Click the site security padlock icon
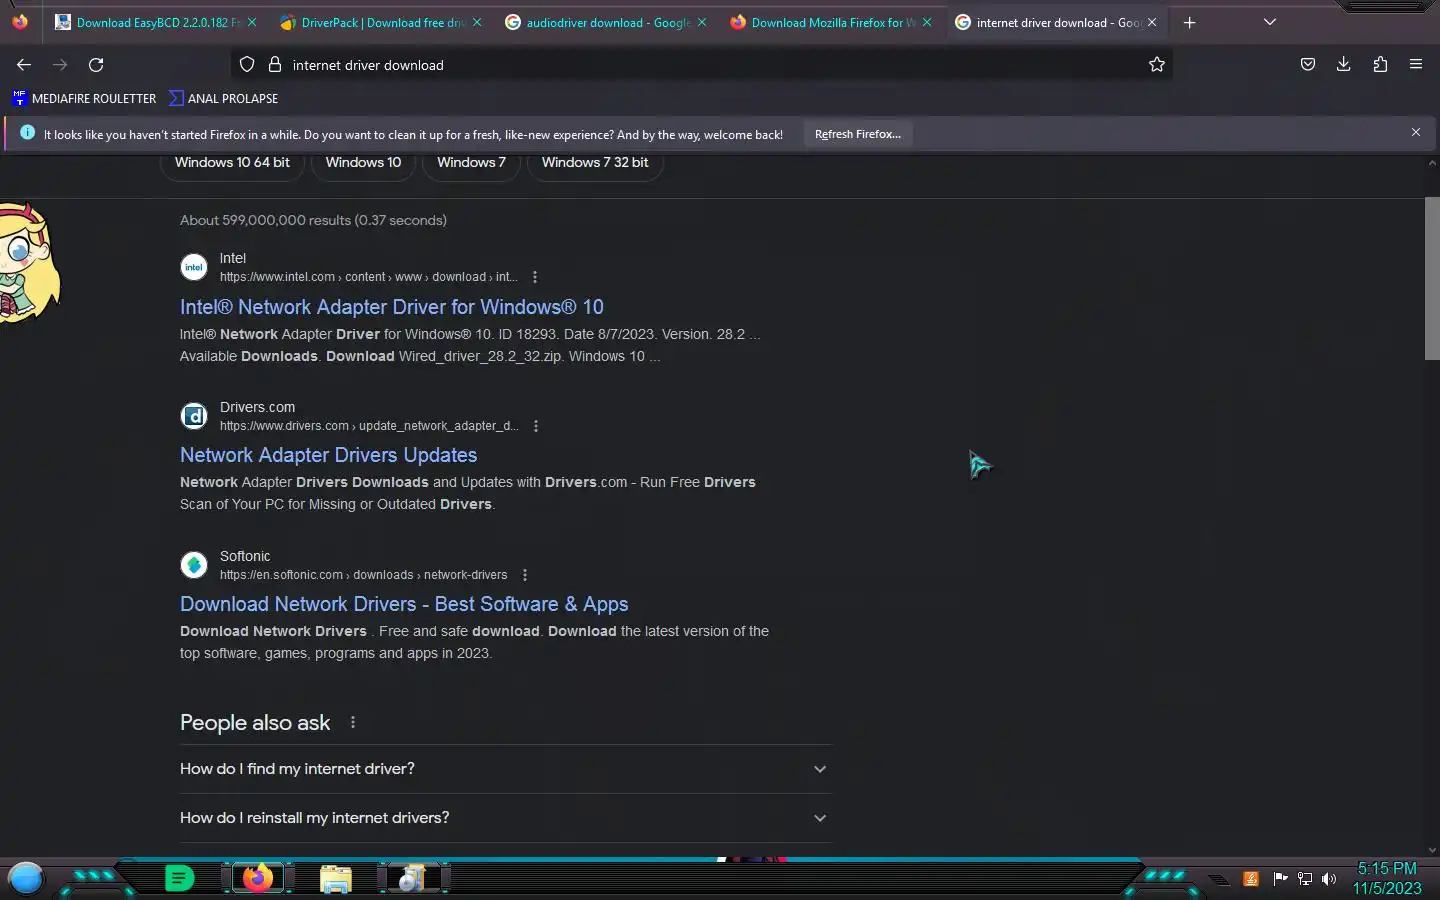 (275, 65)
